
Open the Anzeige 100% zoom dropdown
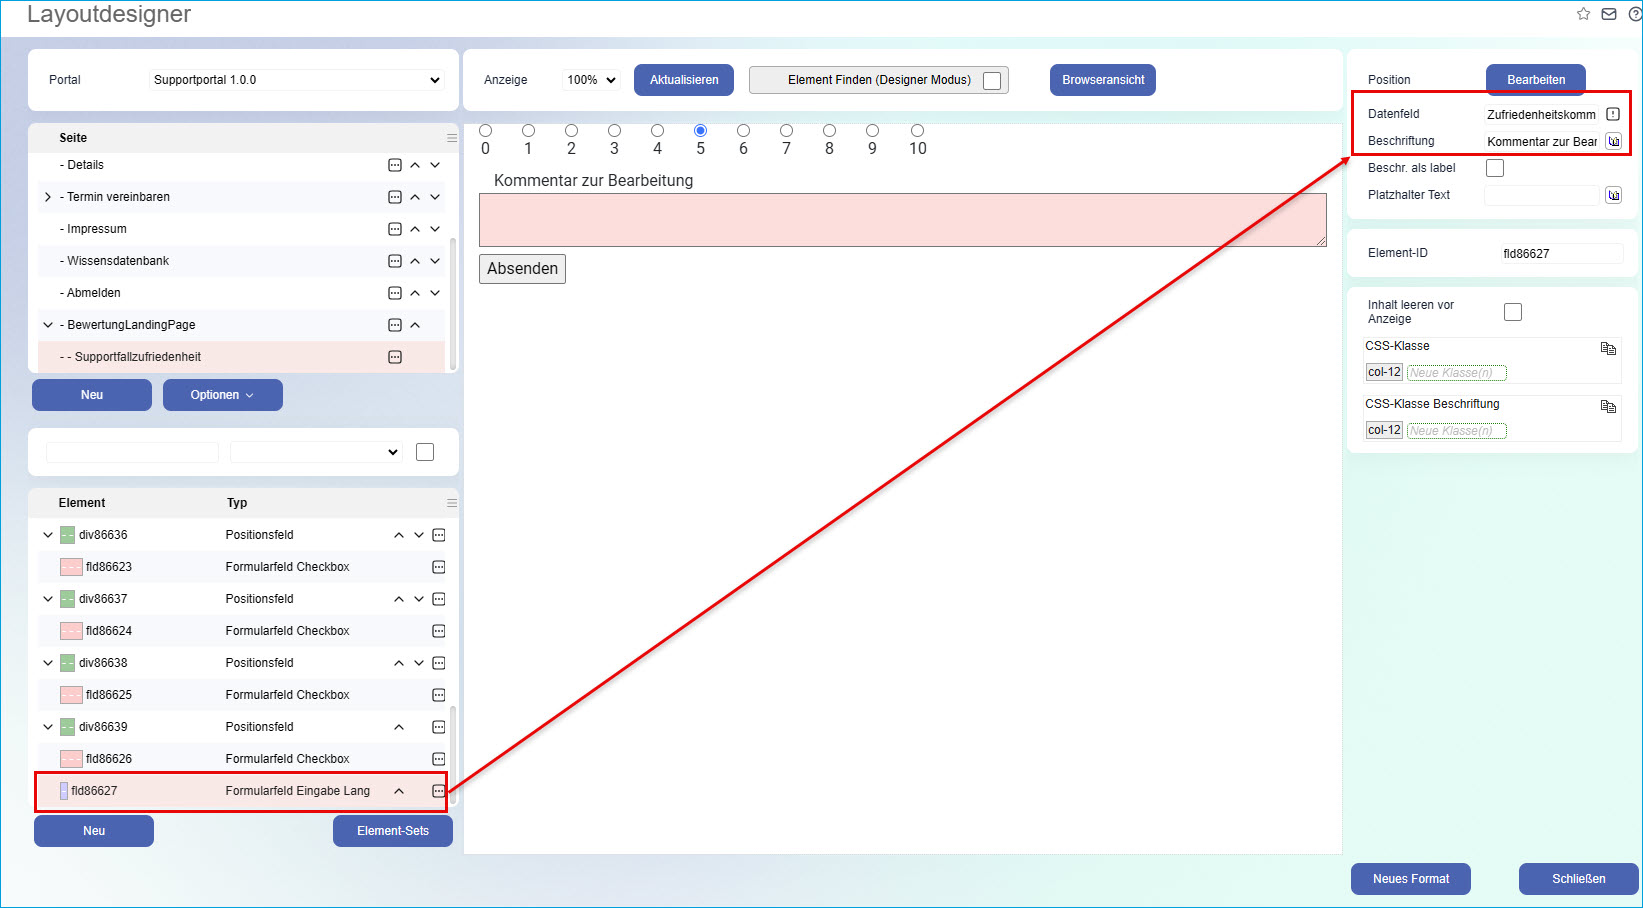pyautogui.click(x=591, y=80)
